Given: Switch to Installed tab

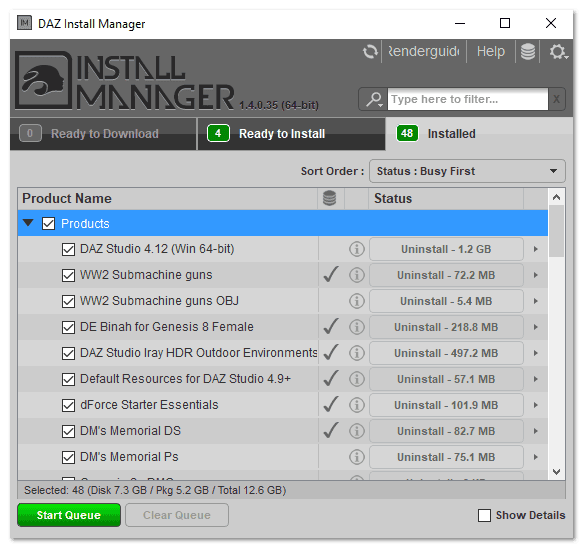Looking at the screenshot, I should (479, 134).
